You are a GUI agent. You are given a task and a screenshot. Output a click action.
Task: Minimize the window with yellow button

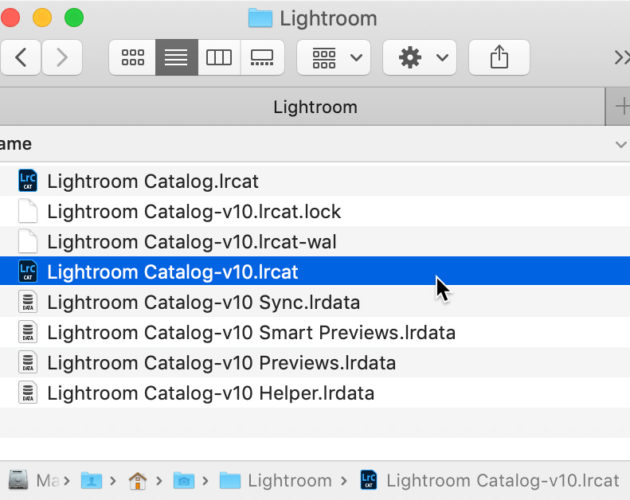pyautogui.click(x=42, y=18)
